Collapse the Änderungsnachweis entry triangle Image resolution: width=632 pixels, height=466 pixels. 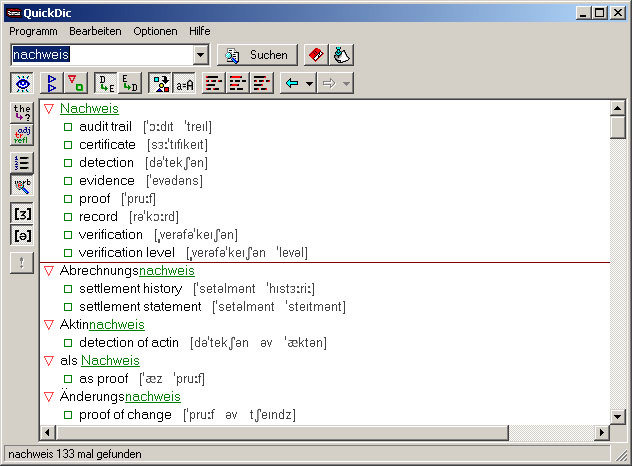coord(49,397)
